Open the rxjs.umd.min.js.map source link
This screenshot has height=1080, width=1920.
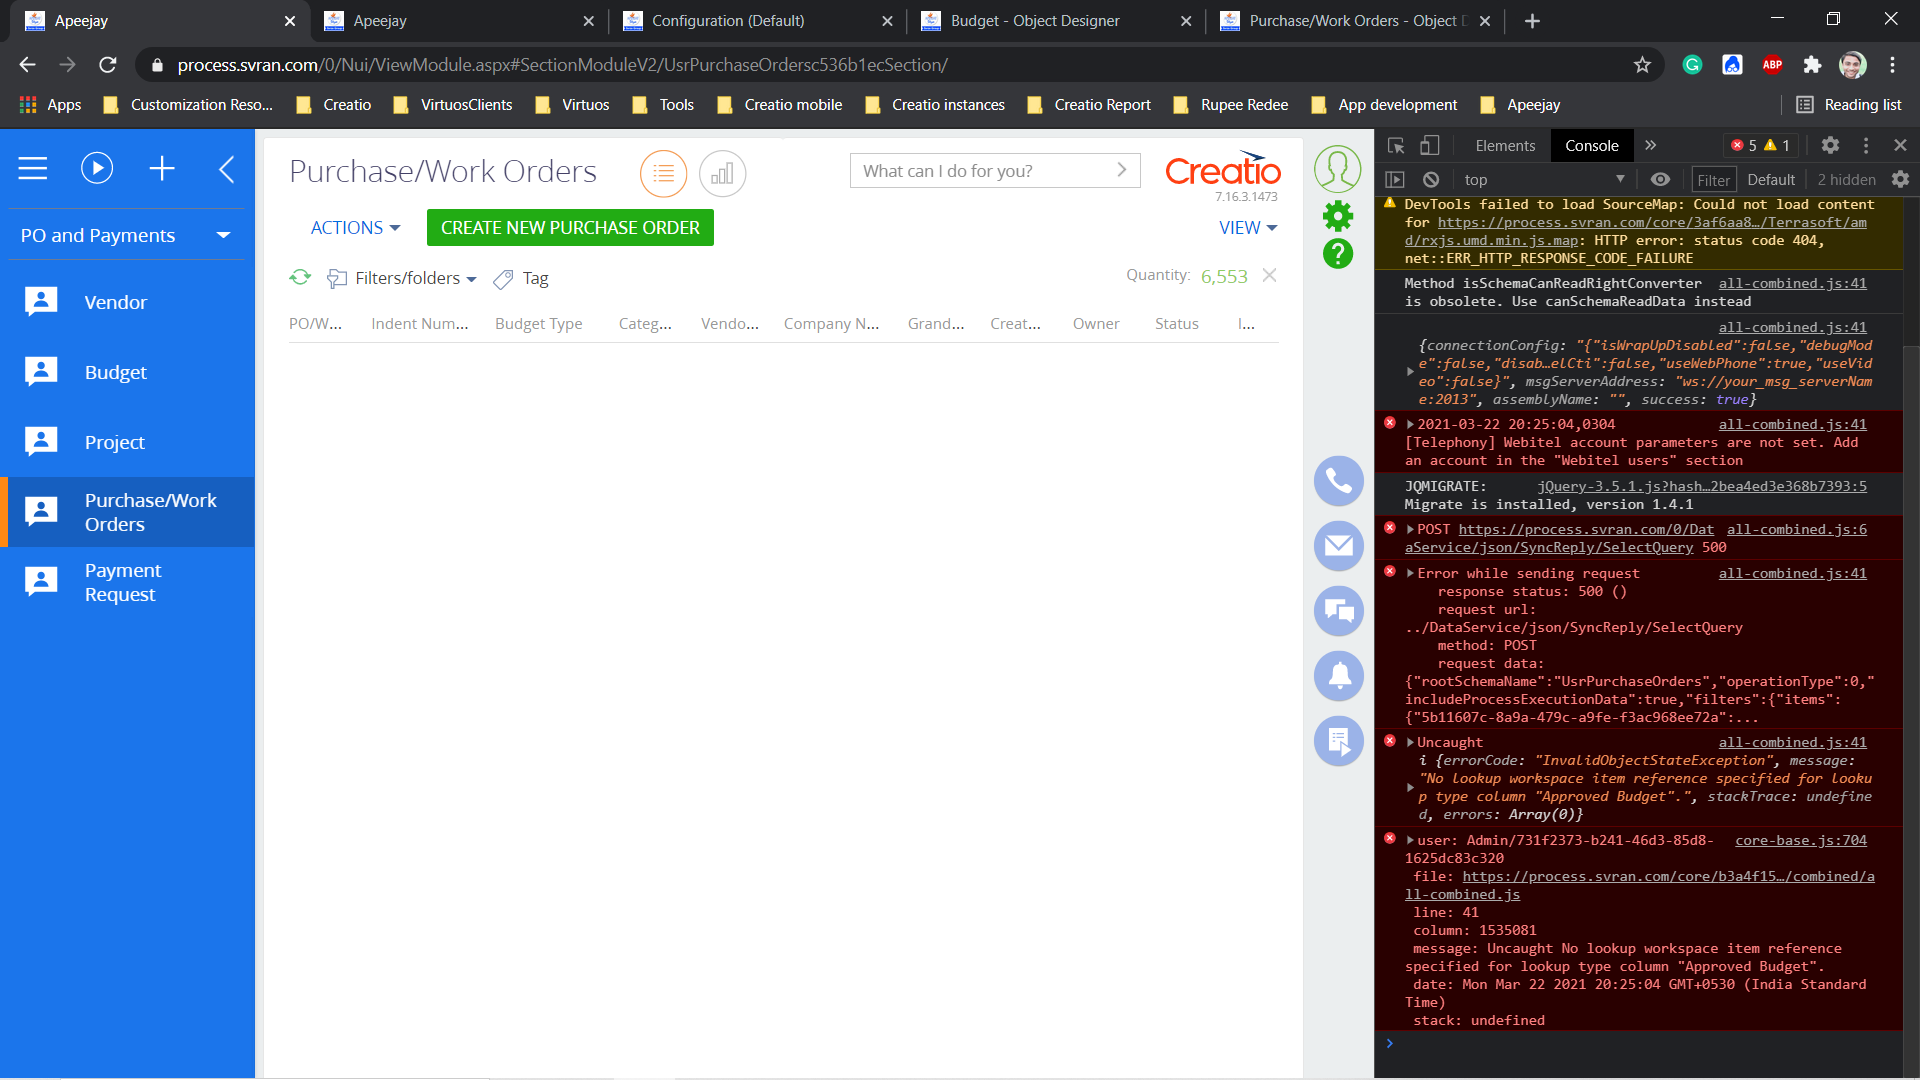tap(1636, 231)
